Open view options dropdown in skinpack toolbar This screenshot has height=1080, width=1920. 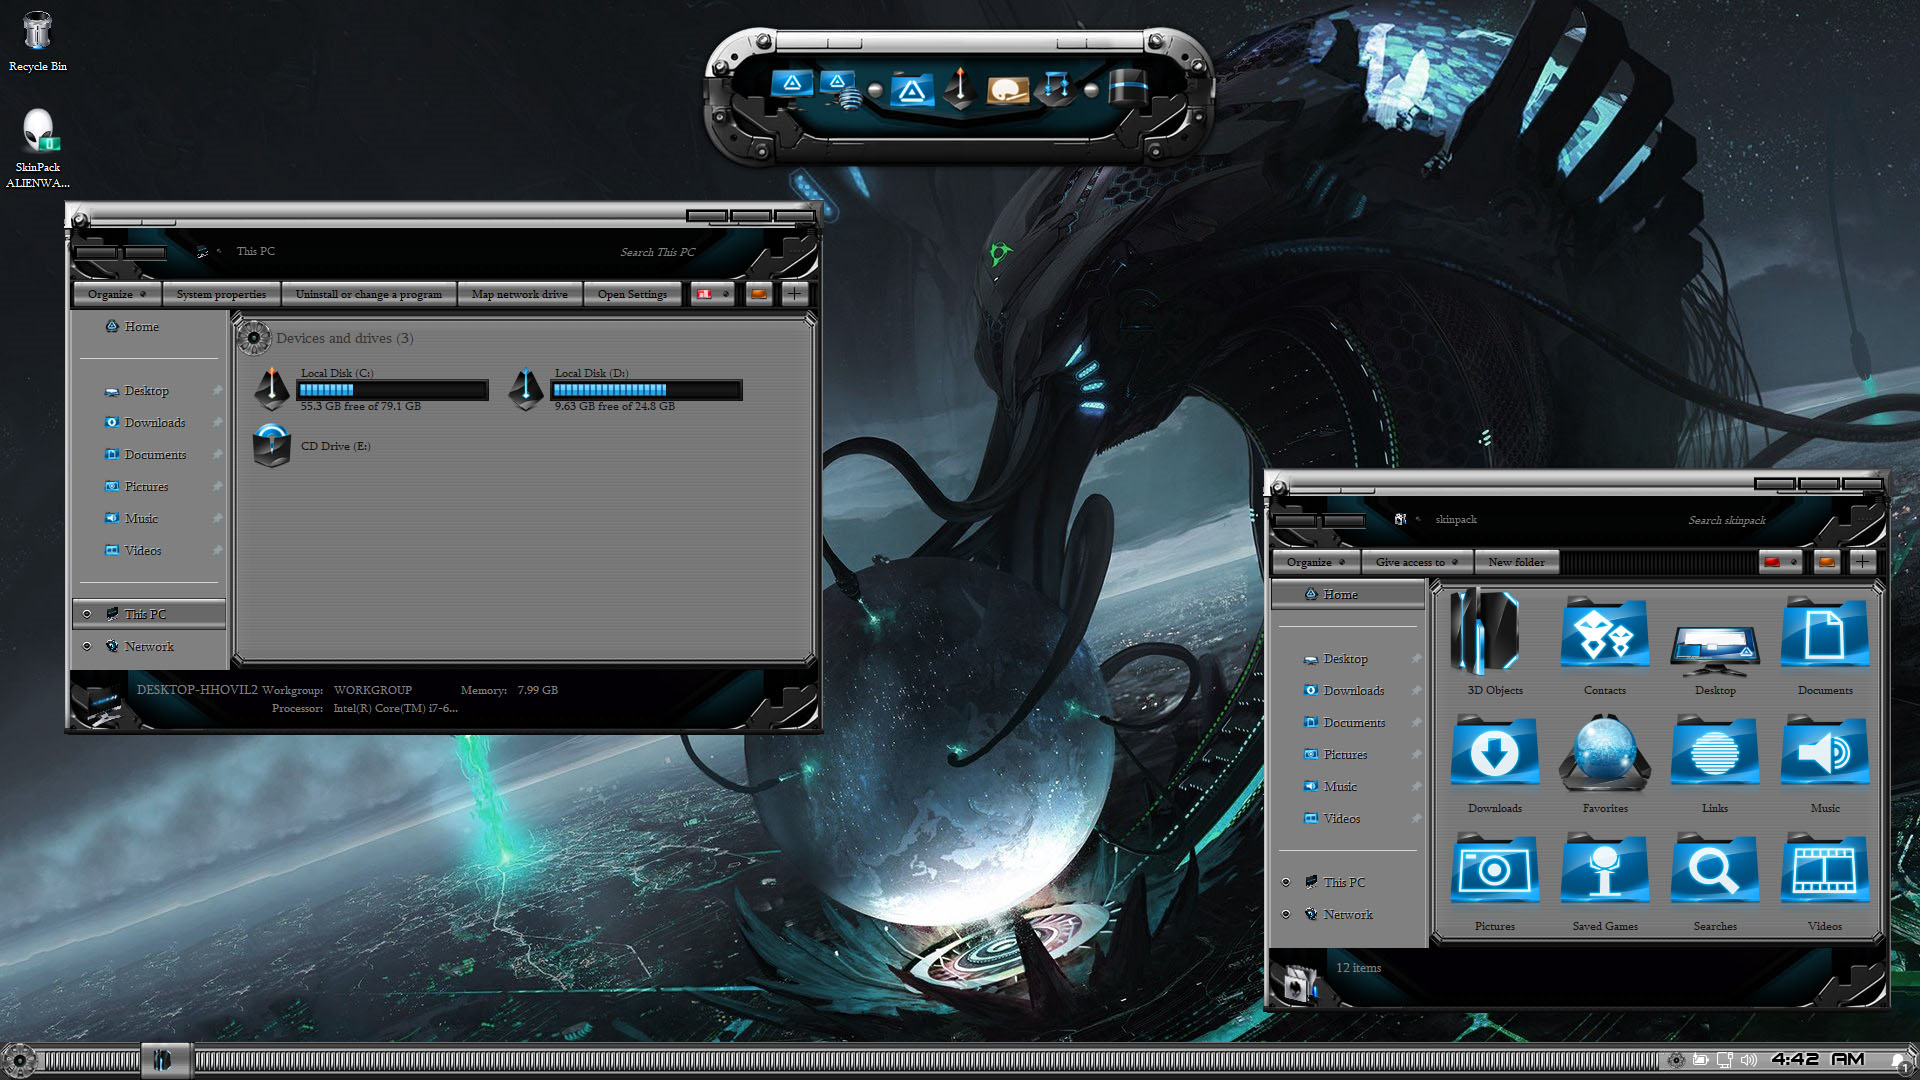tap(1793, 562)
